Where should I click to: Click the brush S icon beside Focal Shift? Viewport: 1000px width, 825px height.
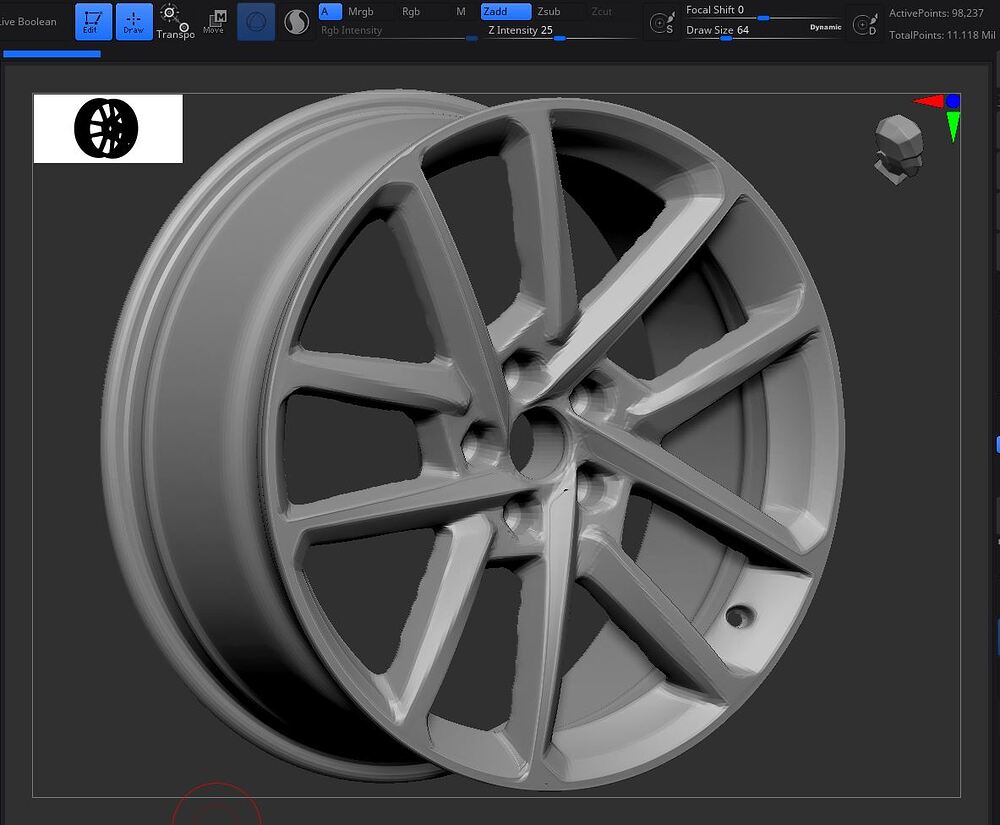coord(661,24)
